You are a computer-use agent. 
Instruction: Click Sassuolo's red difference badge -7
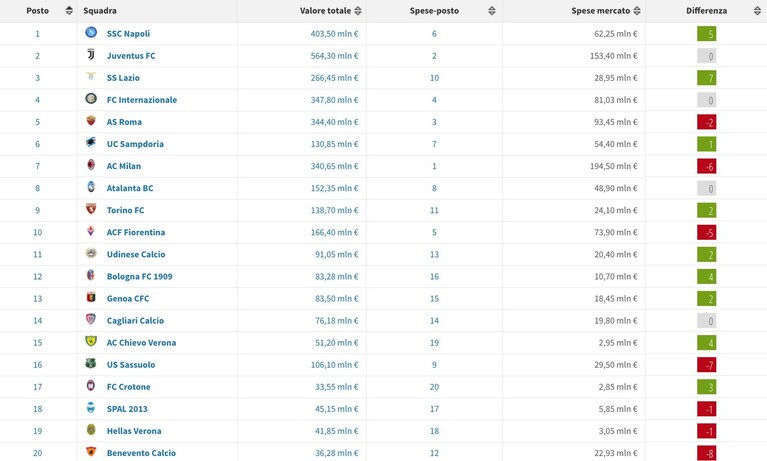pos(706,365)
